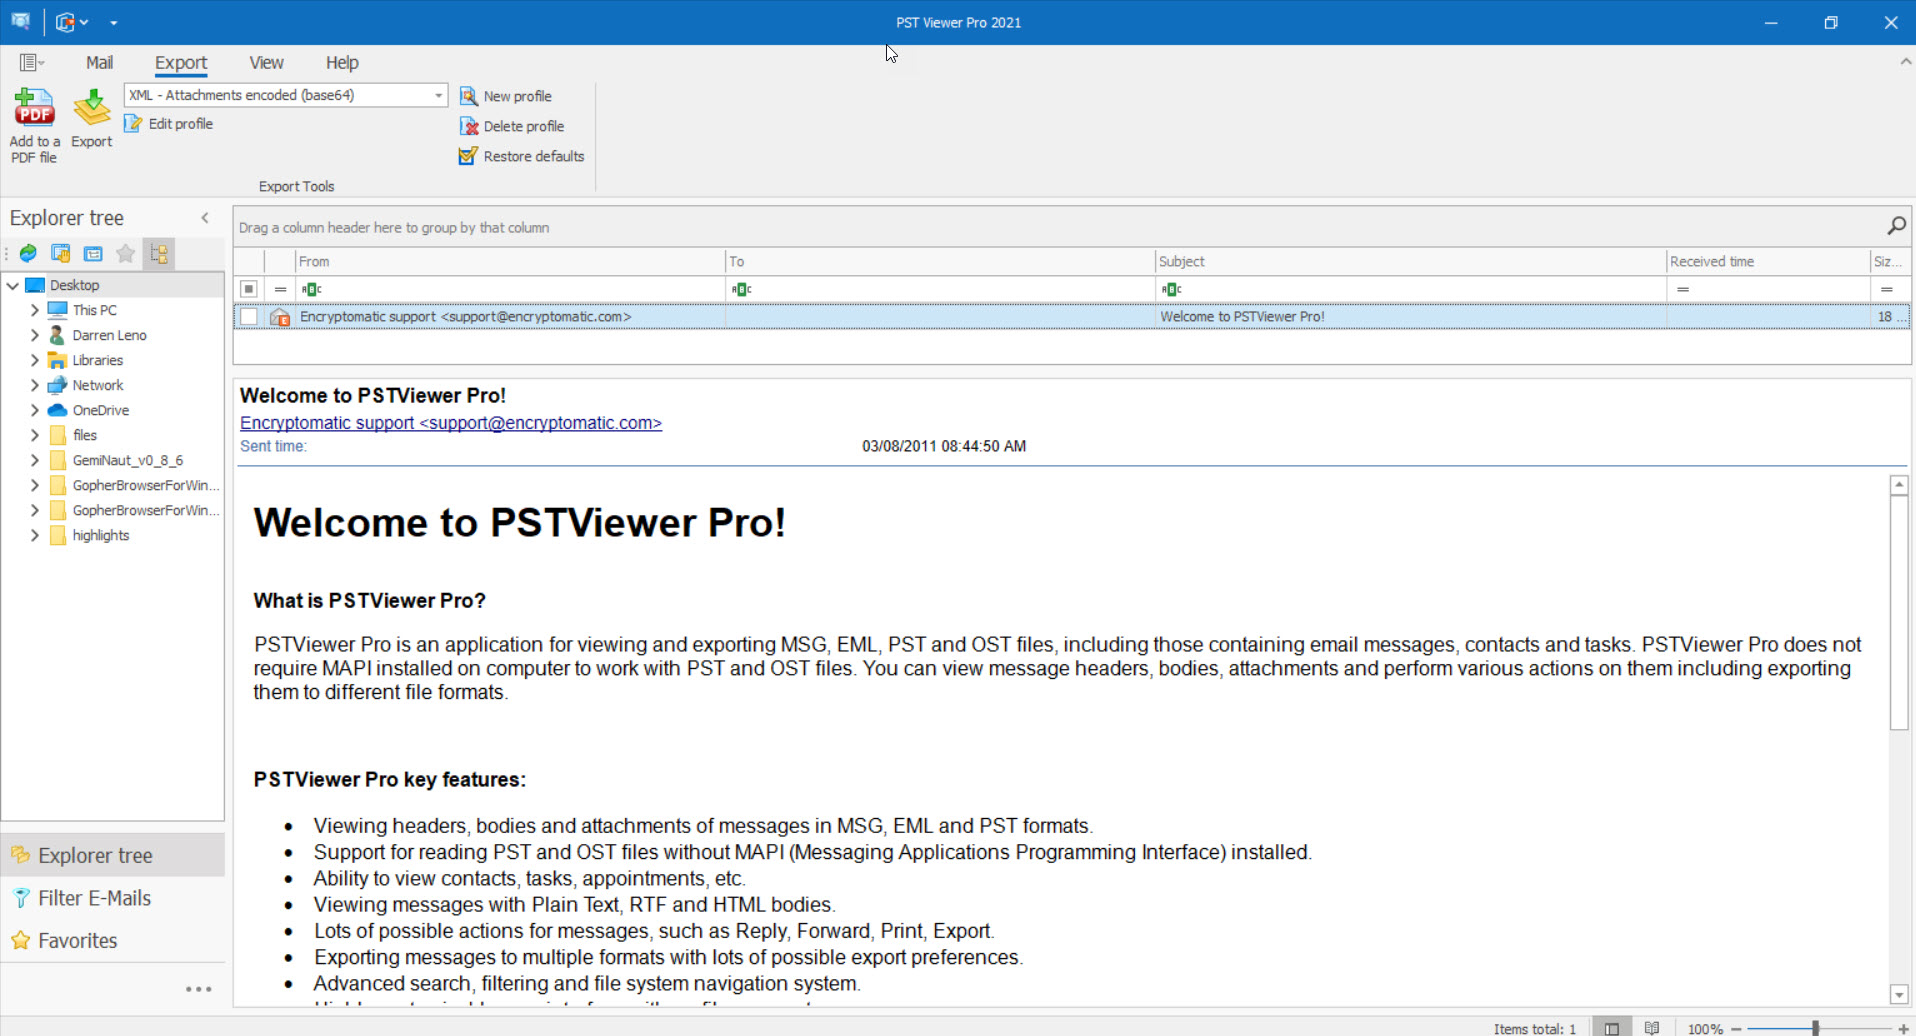Check the Encryptomatic support message checkbox
The width and height of the screenshot is (1916, 1036).
[x=249, y=317]
